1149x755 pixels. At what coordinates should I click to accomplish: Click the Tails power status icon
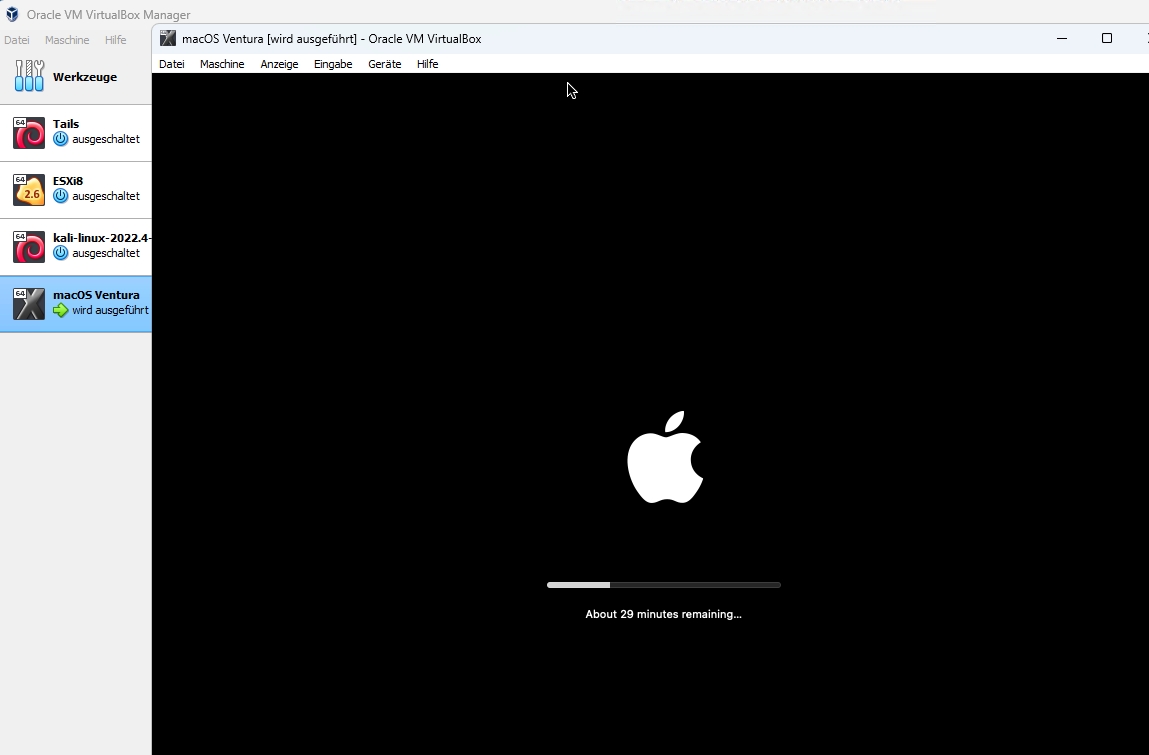tap(61, 139)
